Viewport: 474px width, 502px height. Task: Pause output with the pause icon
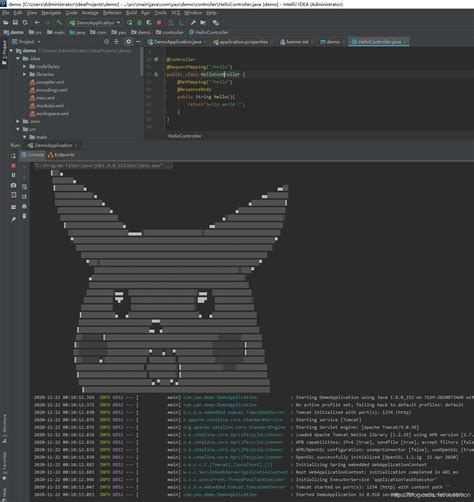point(13,175)
